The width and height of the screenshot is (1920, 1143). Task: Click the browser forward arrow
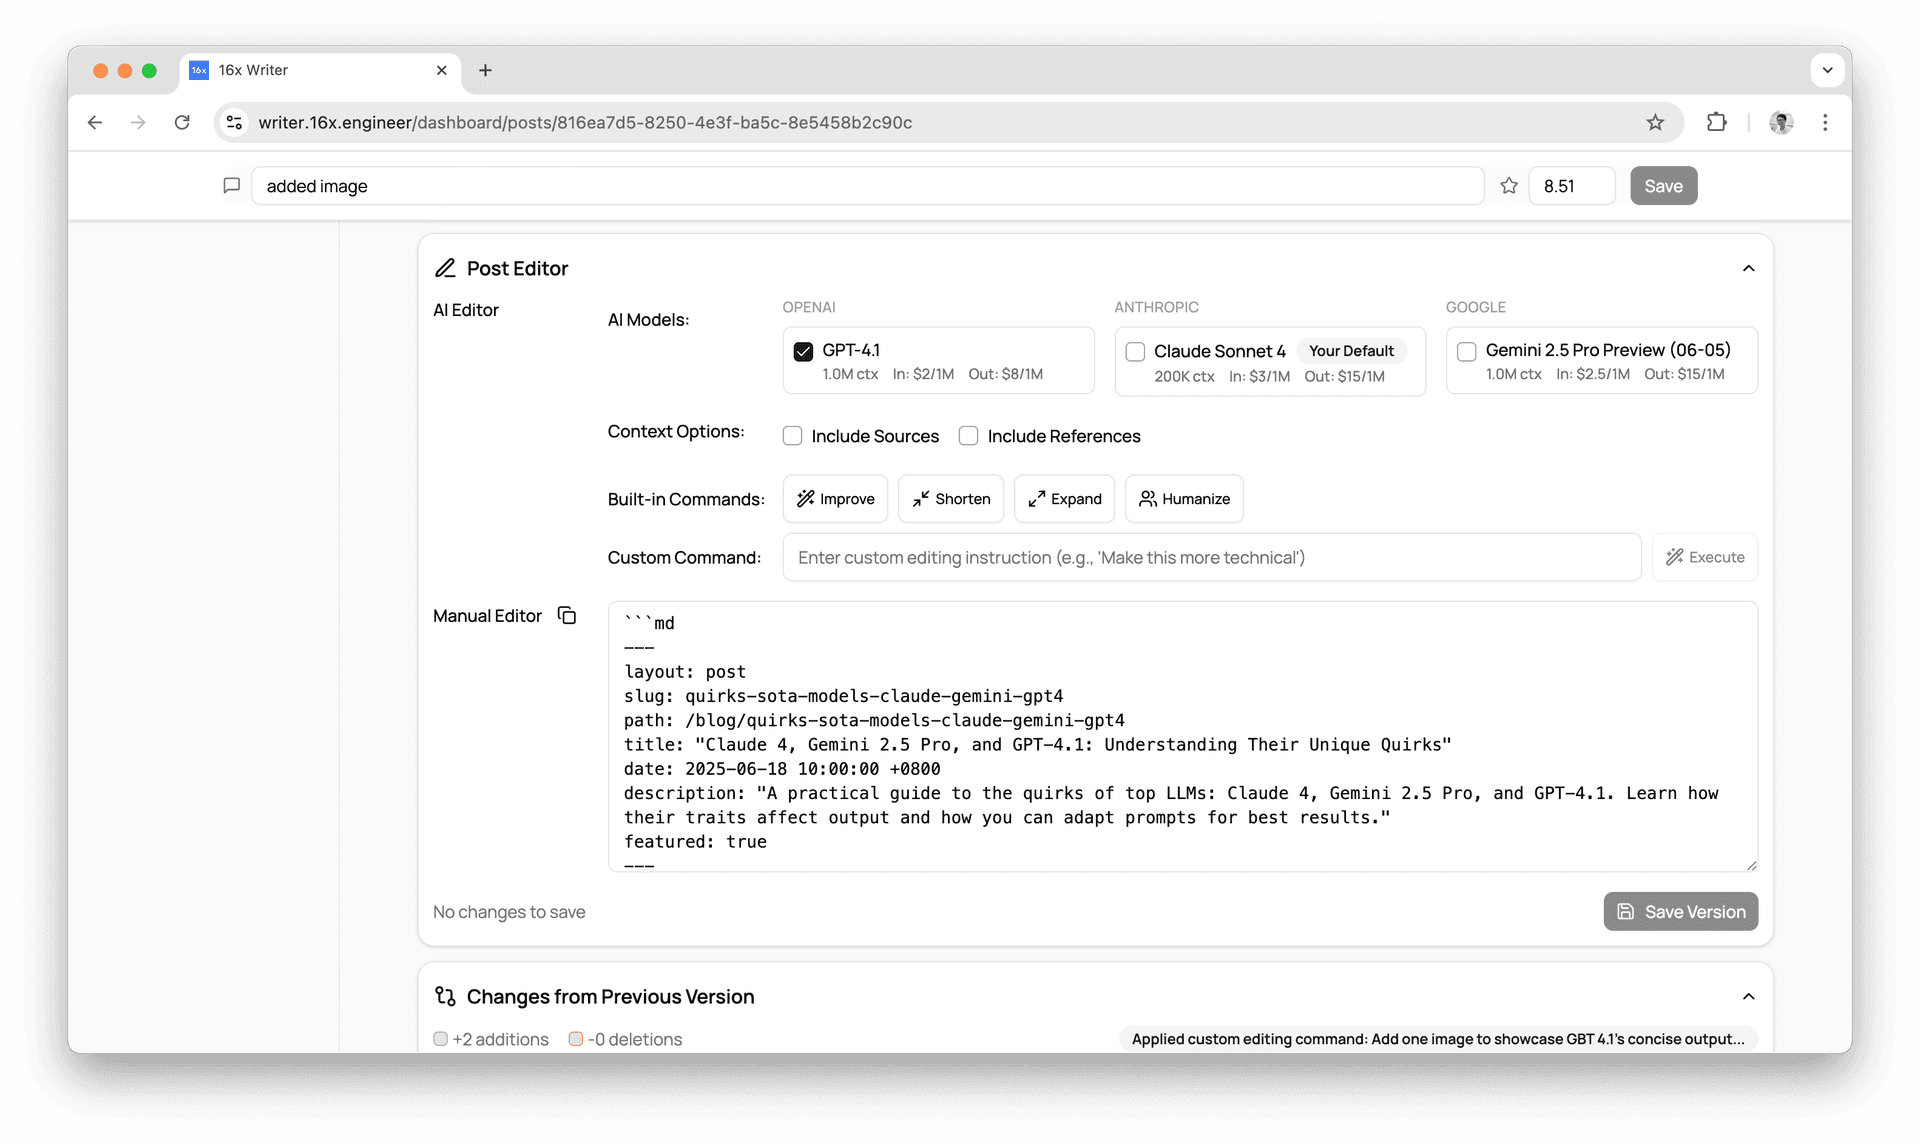coord(138,122)
